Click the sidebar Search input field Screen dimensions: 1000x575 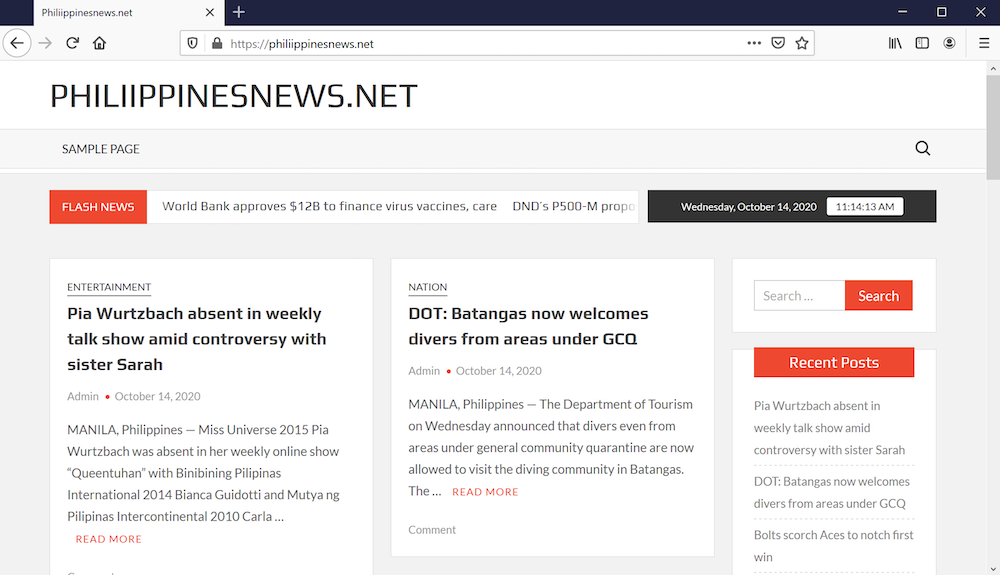click(x=799, y=296)
